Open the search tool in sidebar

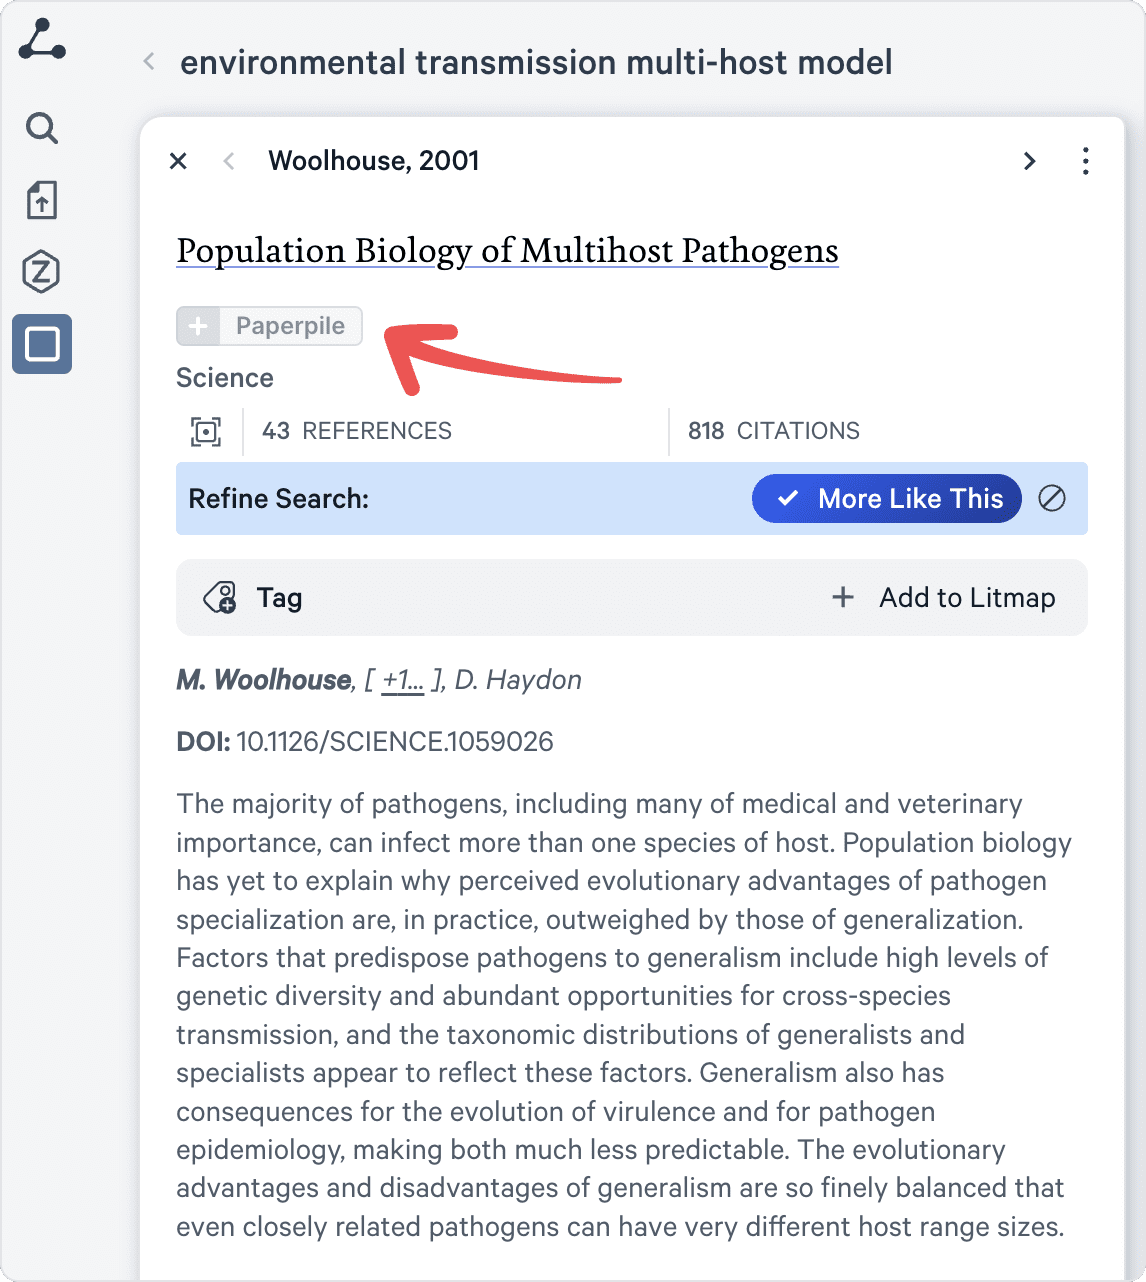[x=42, y=128]
